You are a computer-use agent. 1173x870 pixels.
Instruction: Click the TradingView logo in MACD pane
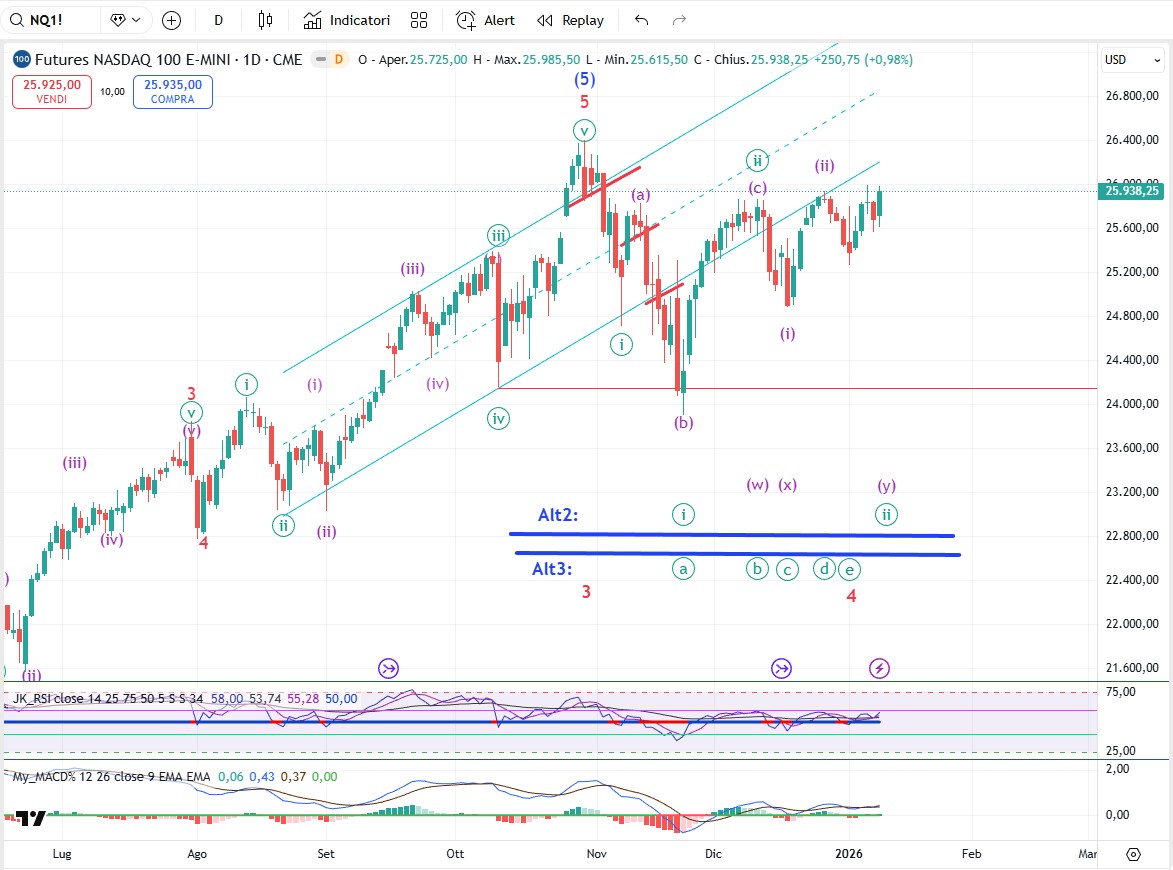pyautogui.click(x=31, y=818)
